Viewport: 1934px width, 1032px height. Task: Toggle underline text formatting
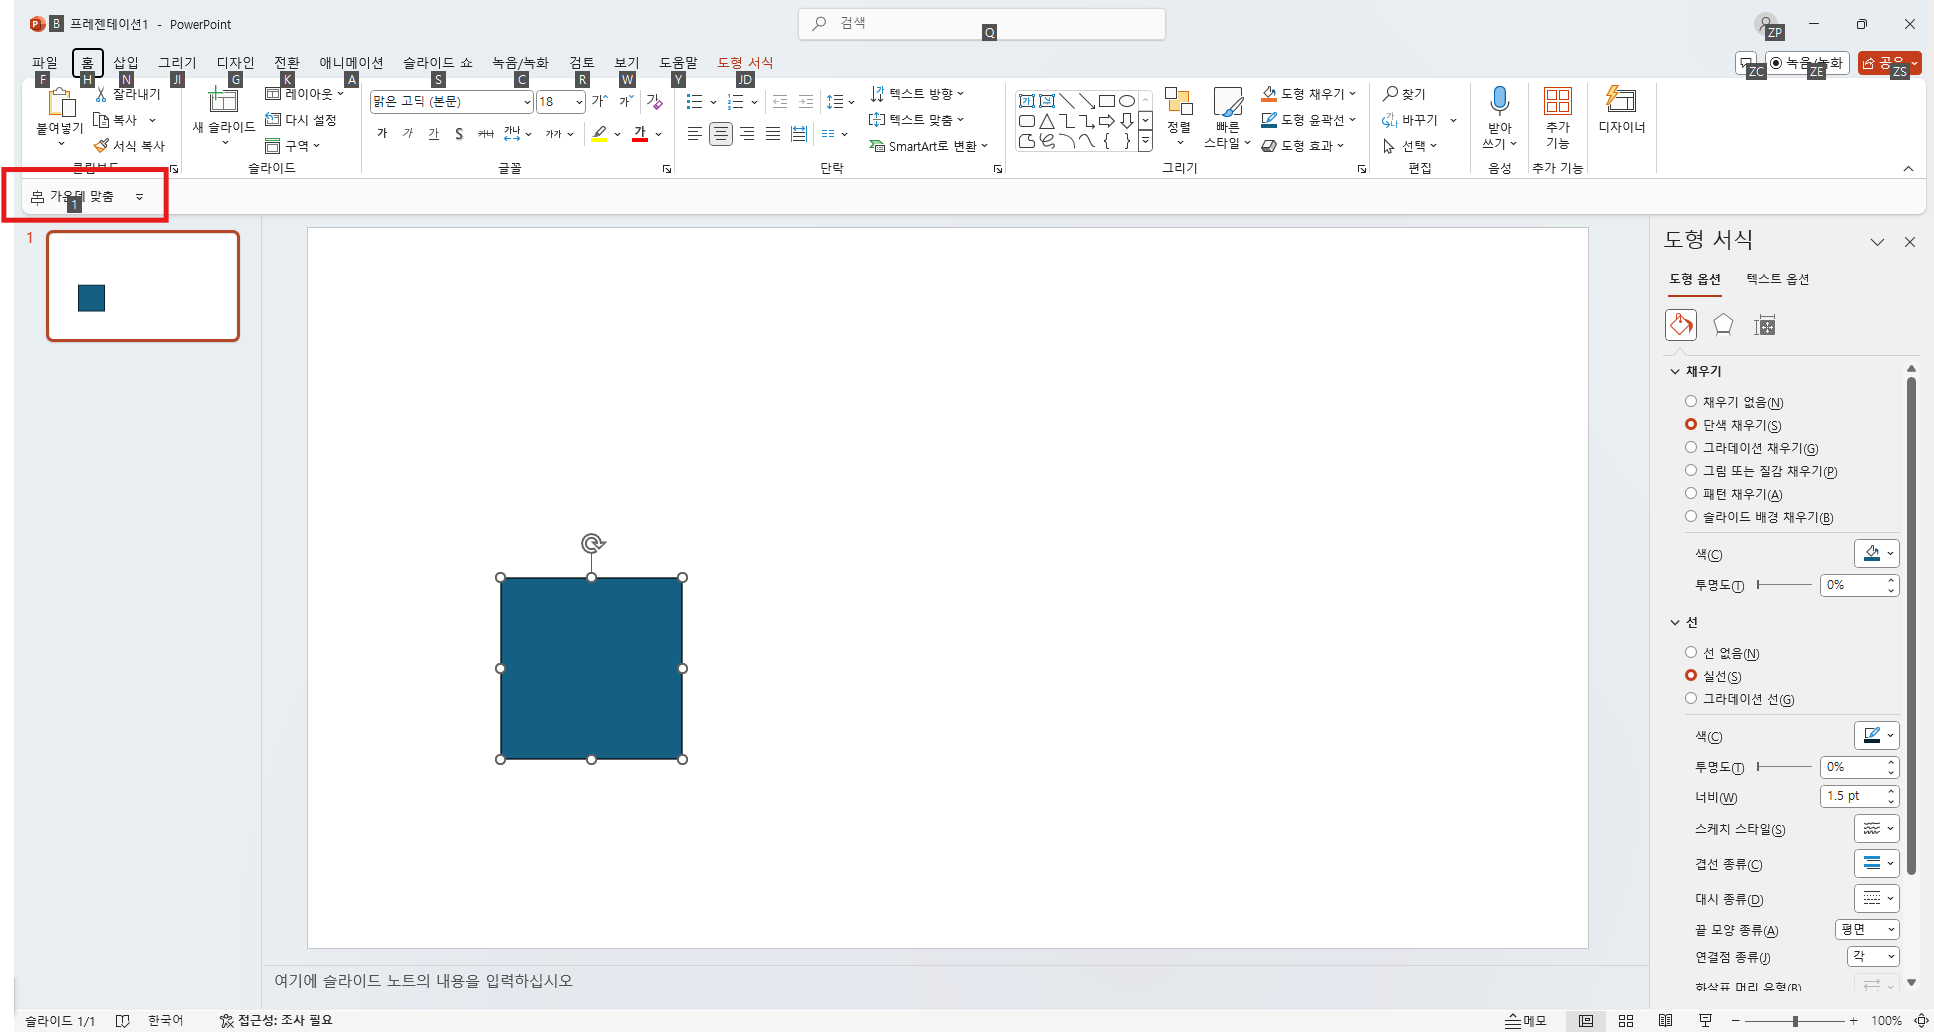click(433, 134)
